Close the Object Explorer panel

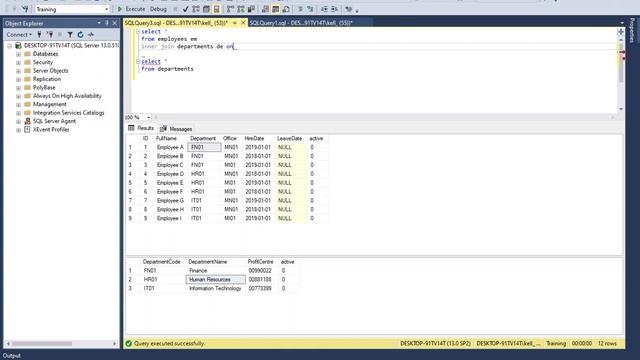click(x=115, y=23)
